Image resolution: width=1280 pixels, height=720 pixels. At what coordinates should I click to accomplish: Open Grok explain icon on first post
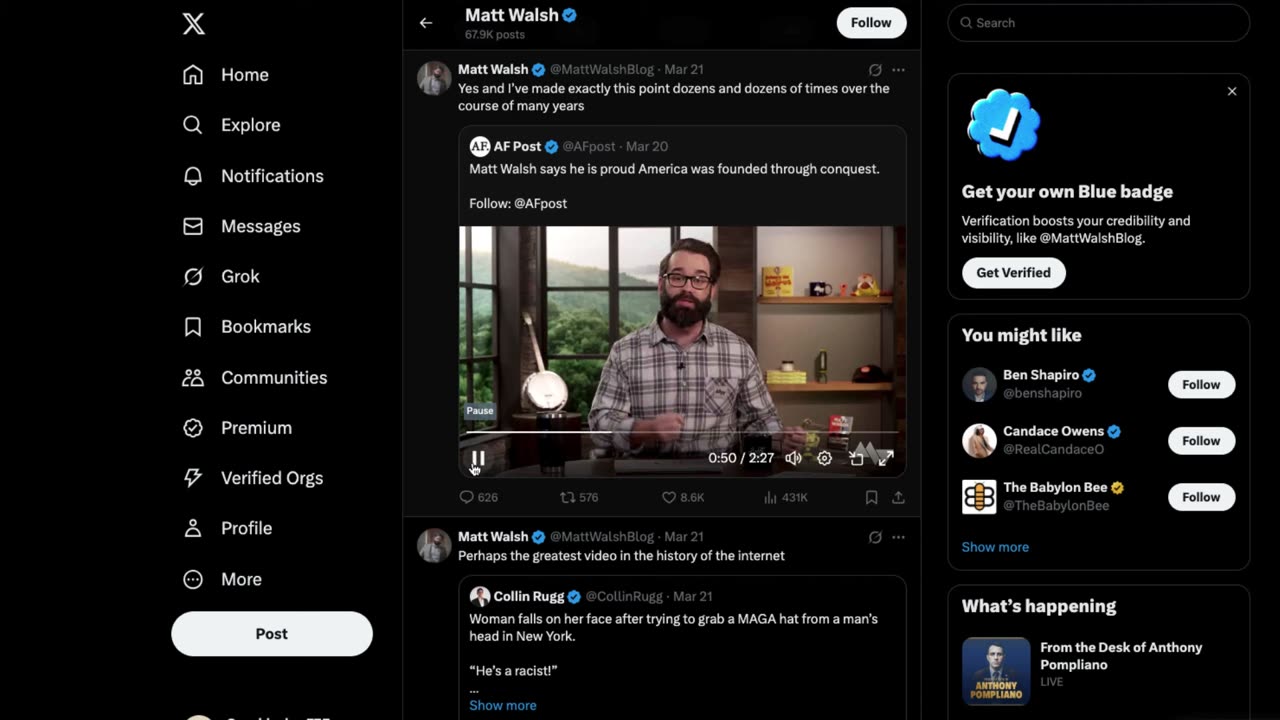pos(875,70)
